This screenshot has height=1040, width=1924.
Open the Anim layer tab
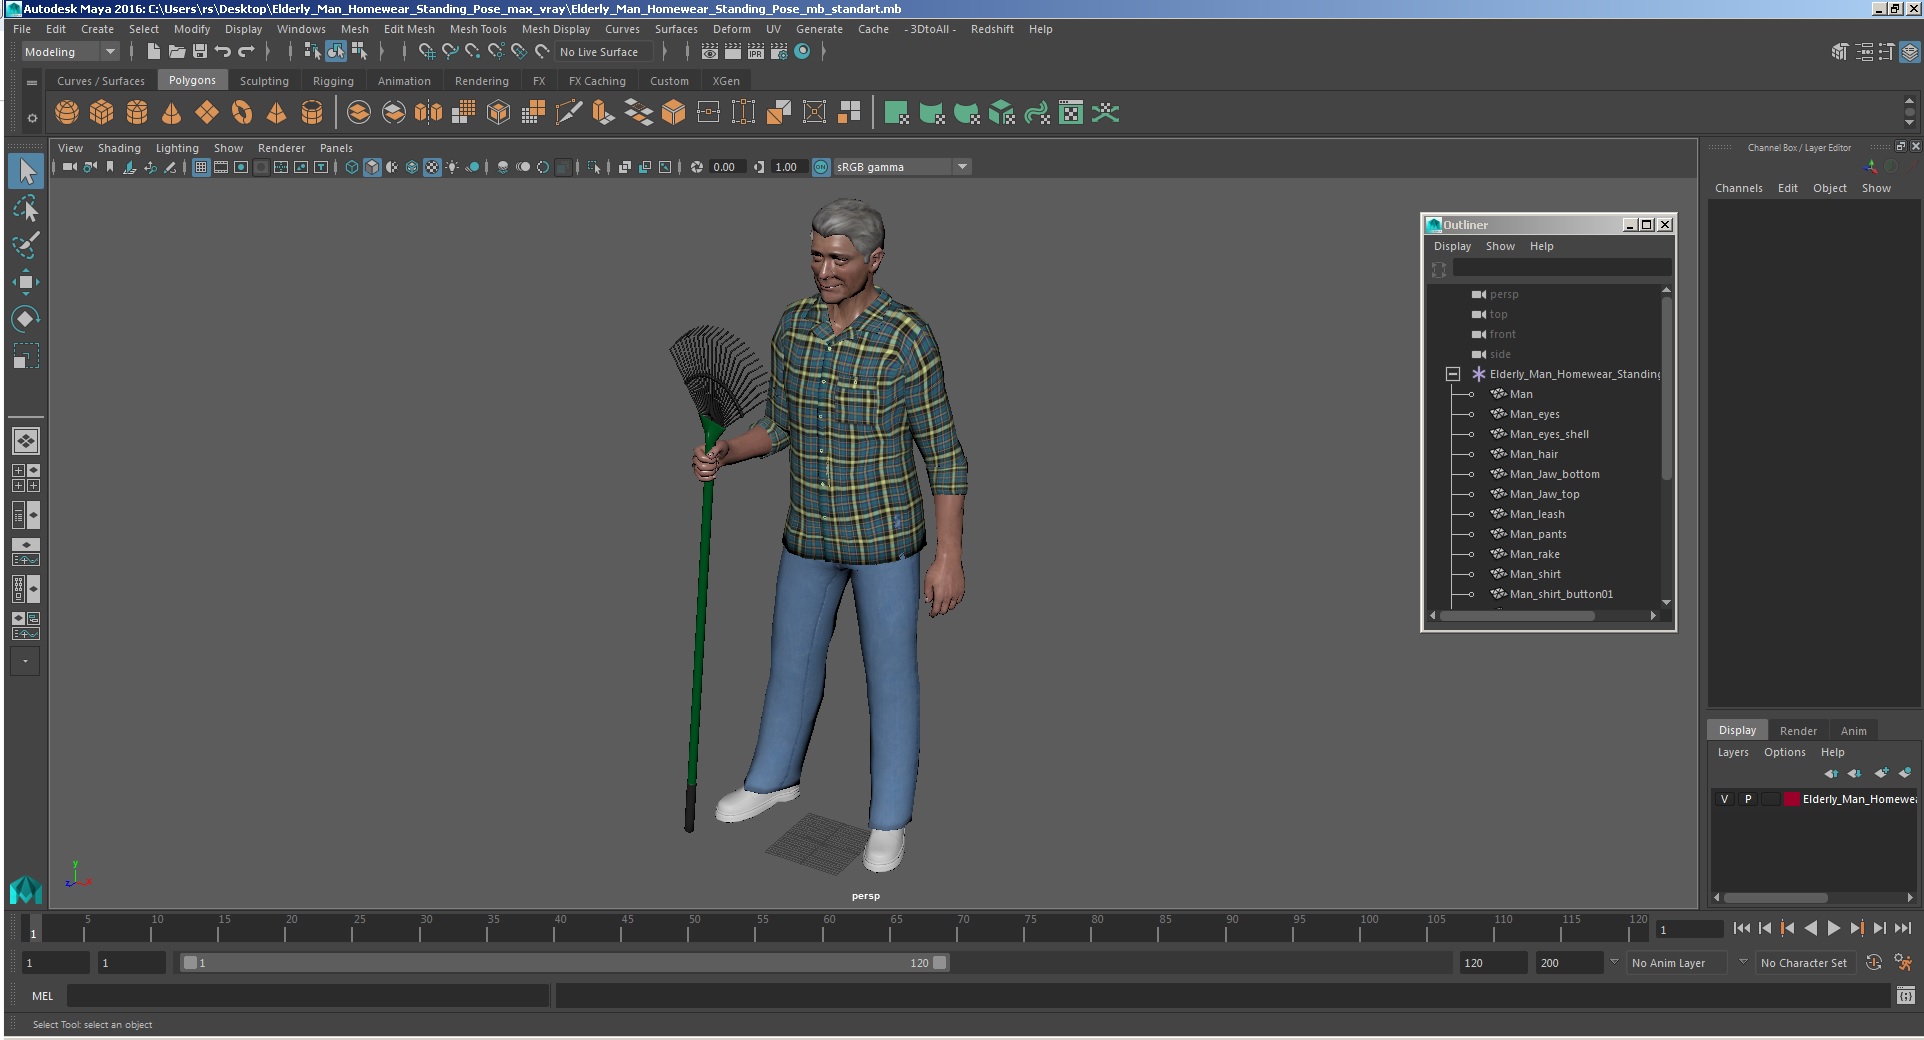click(1853, 730)
